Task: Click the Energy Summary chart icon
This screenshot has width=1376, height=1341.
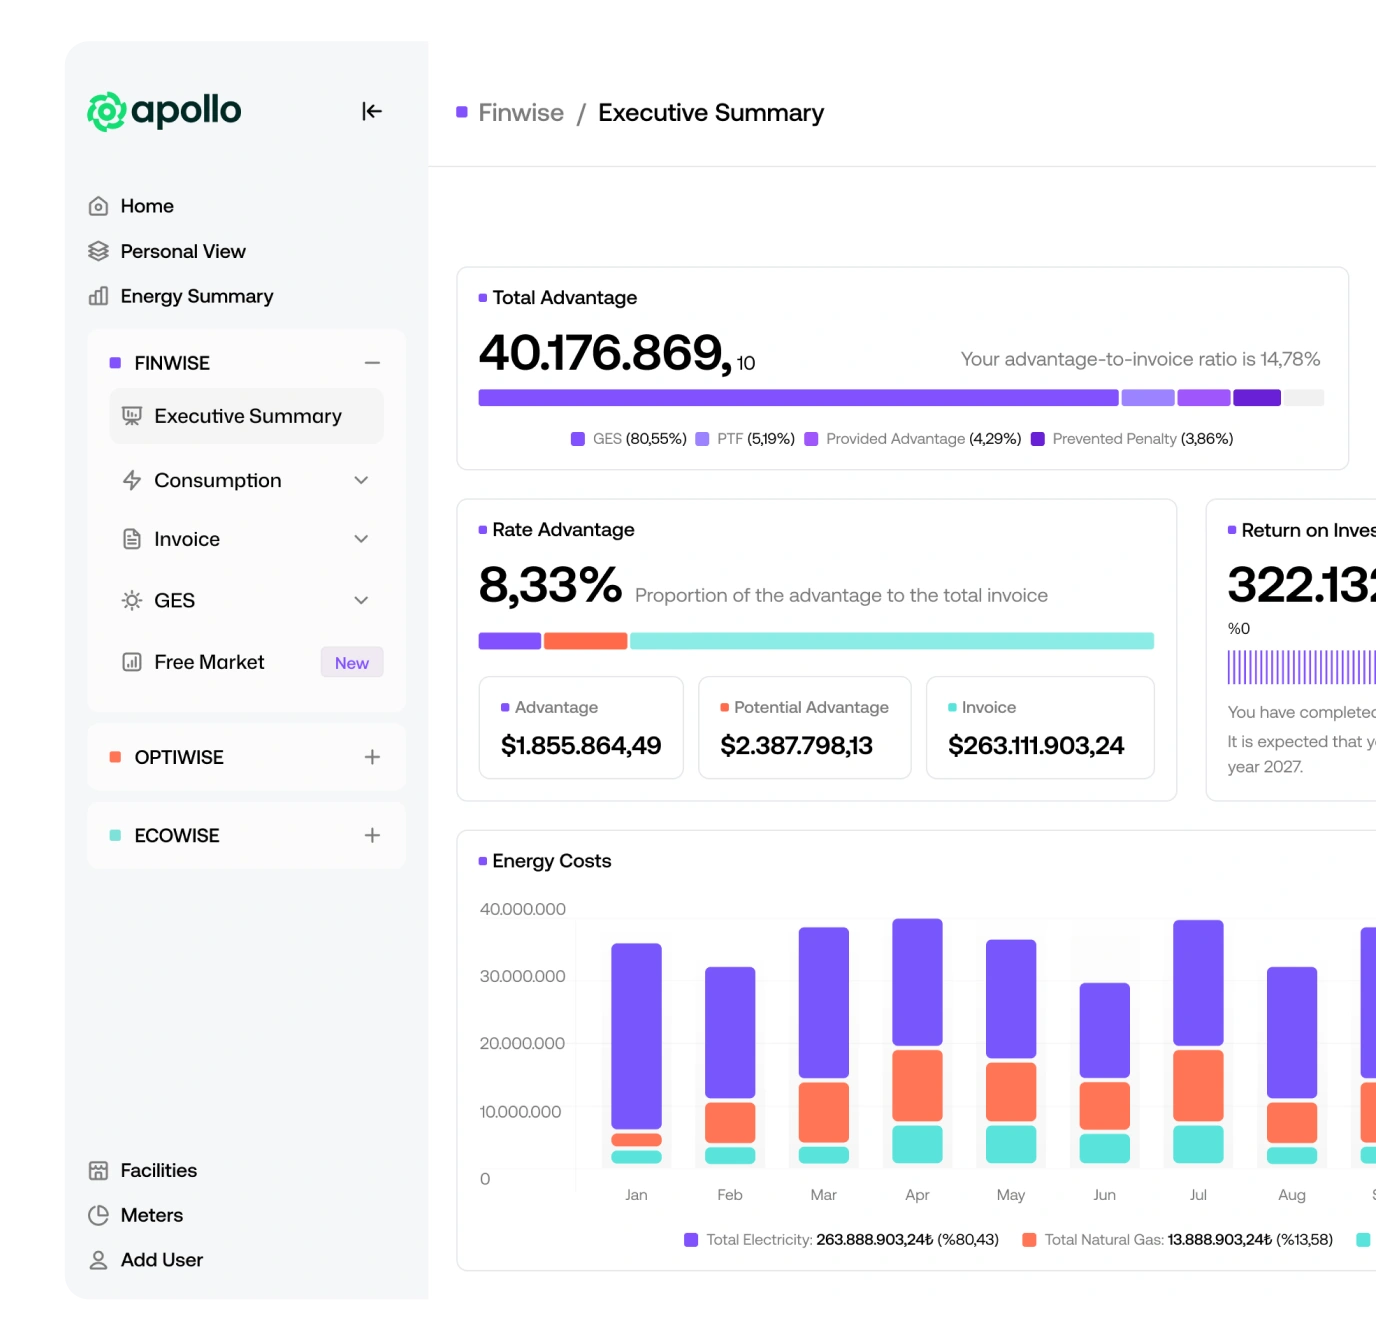Action: pyautogui.click(x=98, y=296)
